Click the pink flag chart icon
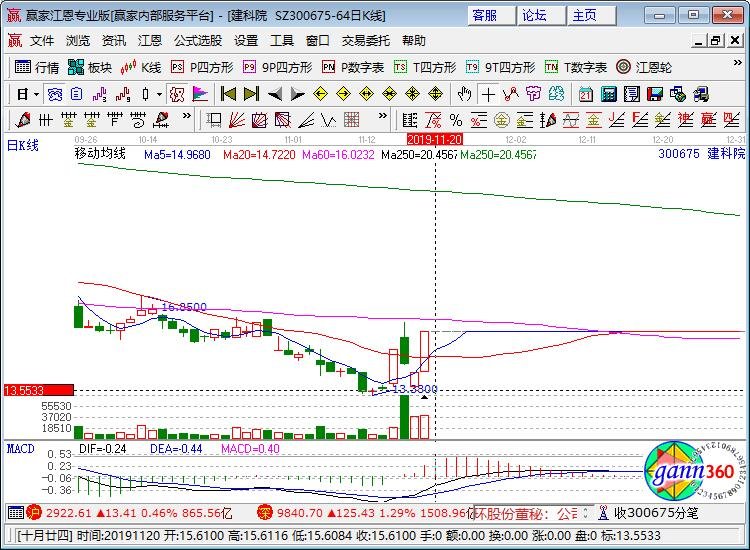Viewport: 750px width, 550px height. click(200, 94)
